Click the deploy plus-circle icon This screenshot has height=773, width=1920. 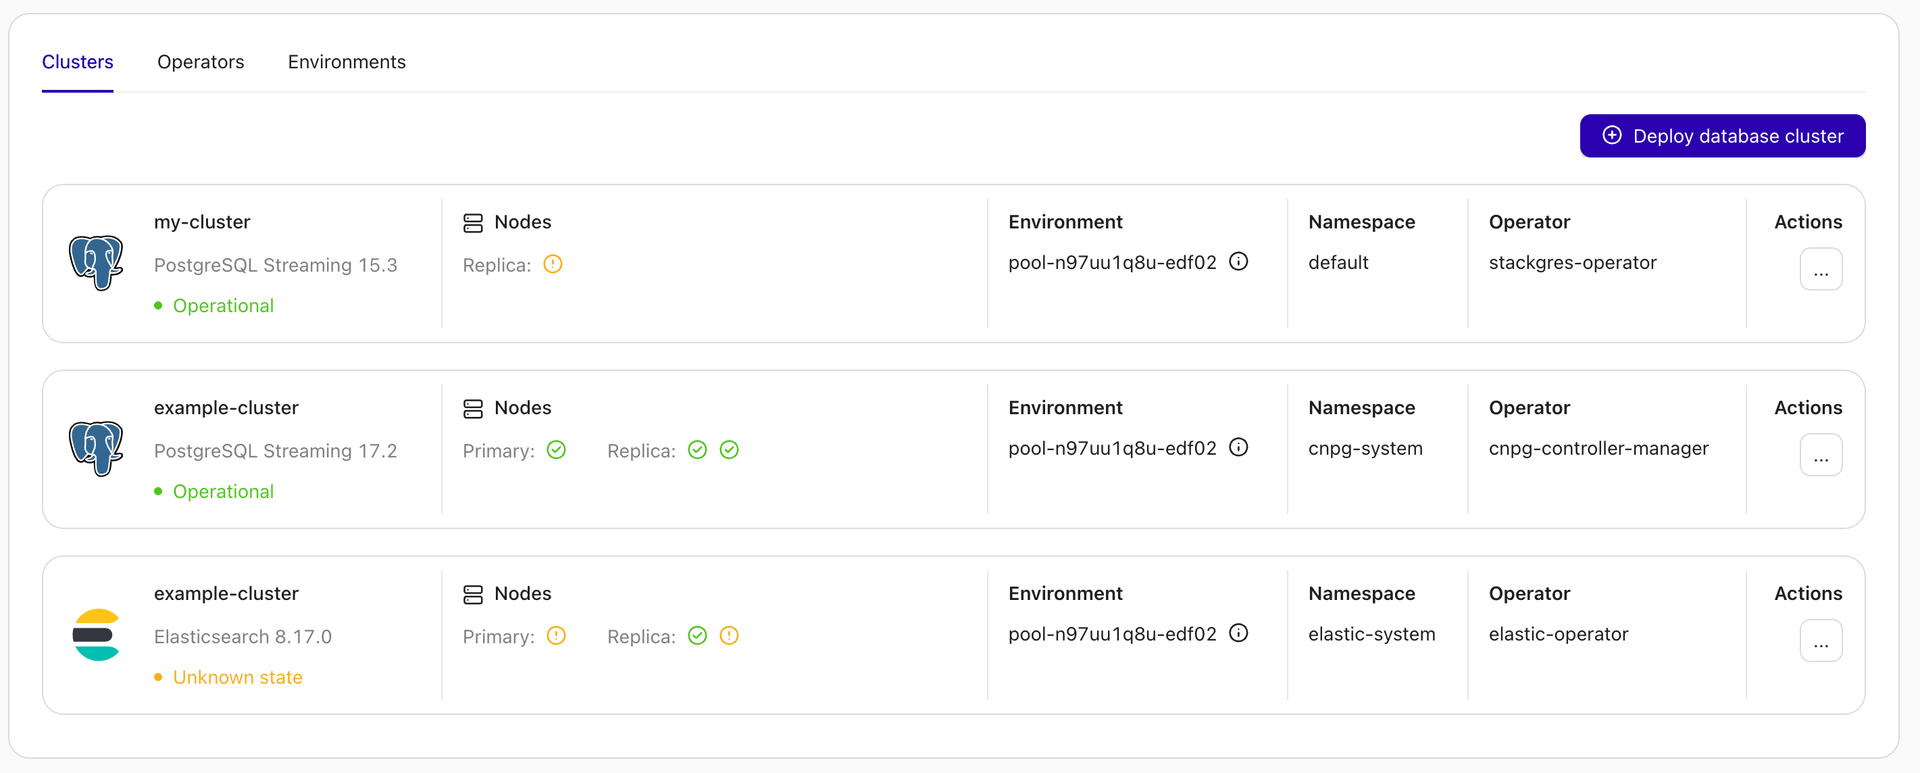coord(1612,135)
